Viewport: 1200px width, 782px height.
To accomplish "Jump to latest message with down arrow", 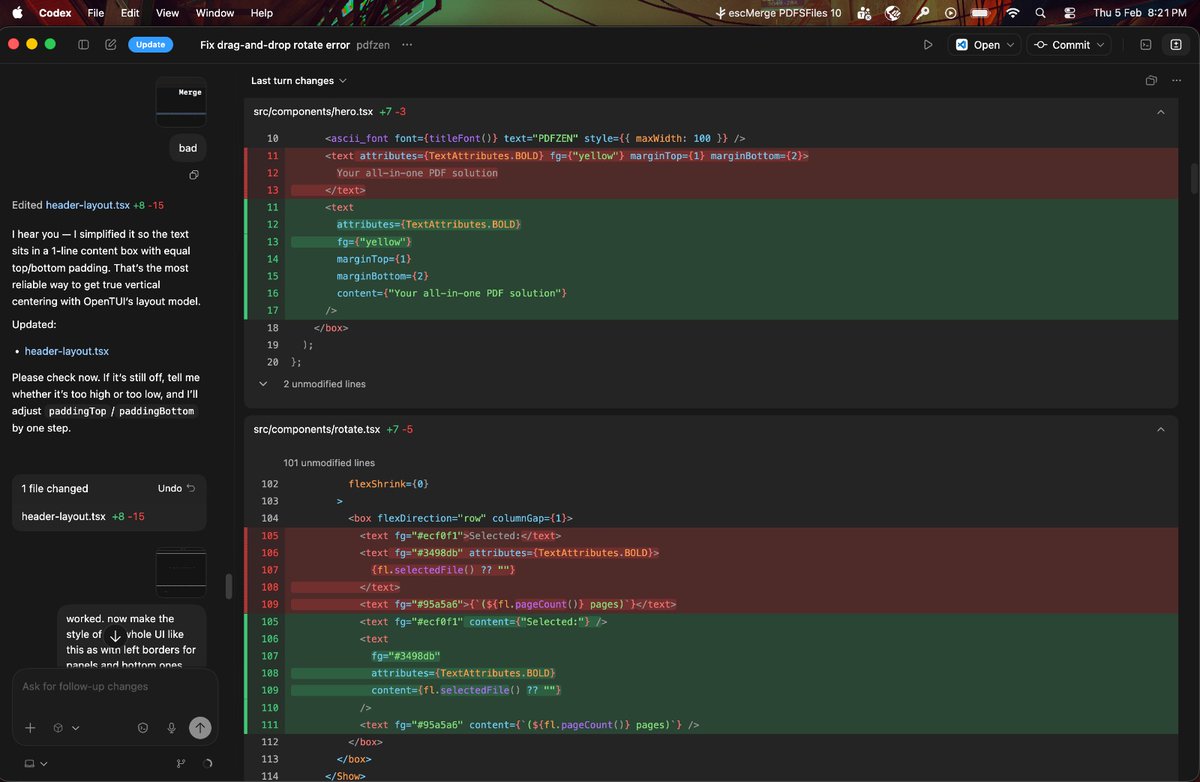I will pos(115,636).
